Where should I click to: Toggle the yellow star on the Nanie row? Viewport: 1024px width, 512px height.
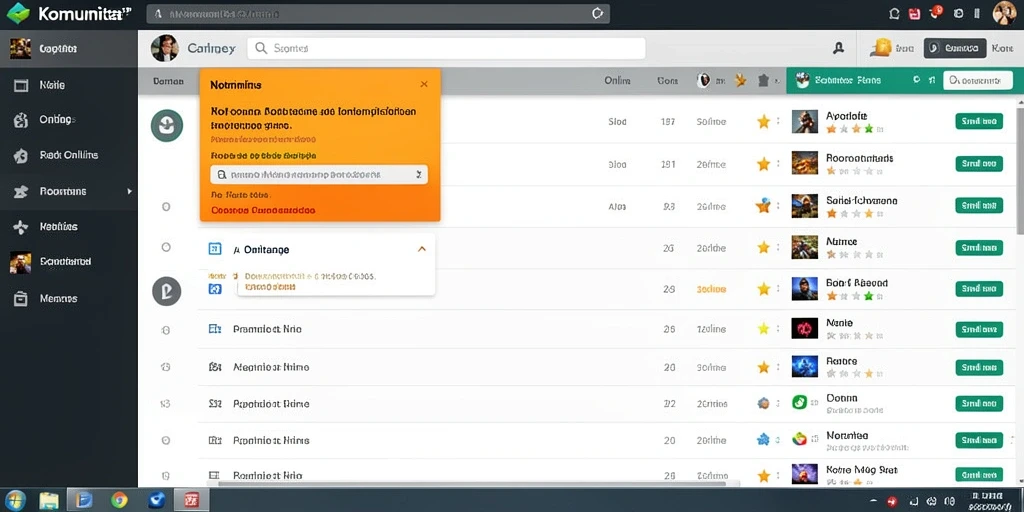763,328
